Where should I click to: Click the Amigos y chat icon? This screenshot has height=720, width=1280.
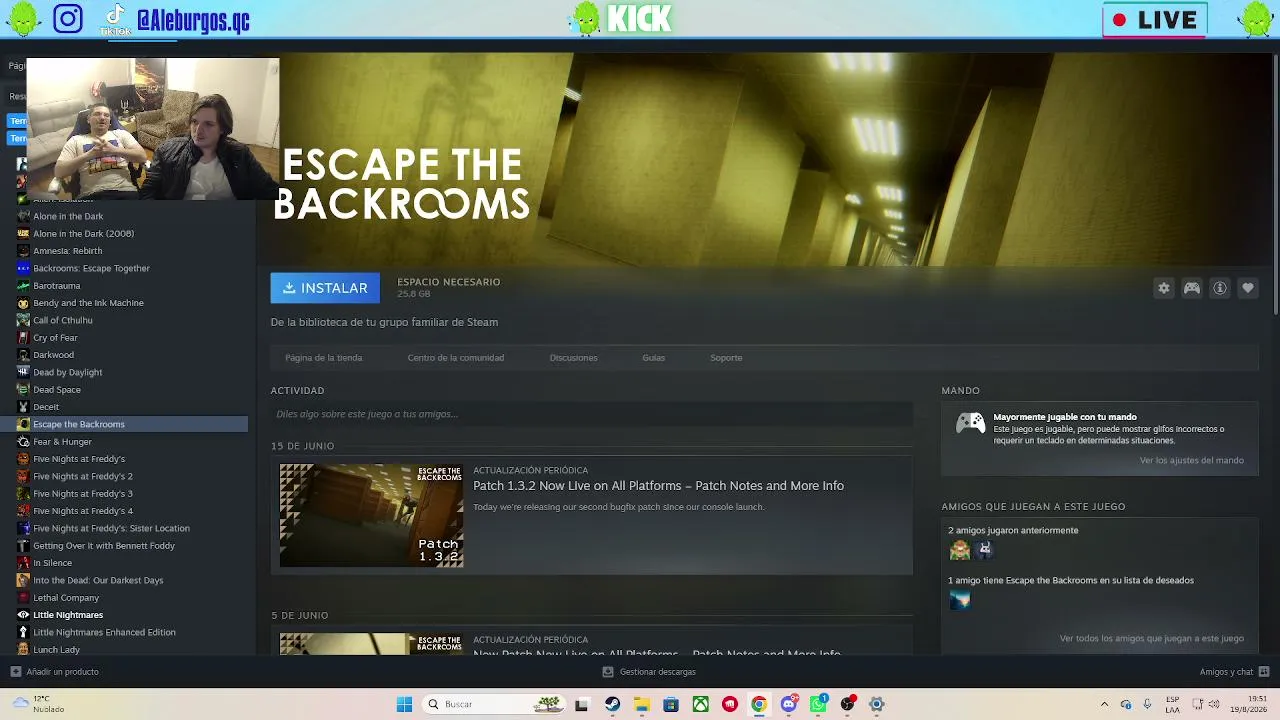coord(1264,672)
